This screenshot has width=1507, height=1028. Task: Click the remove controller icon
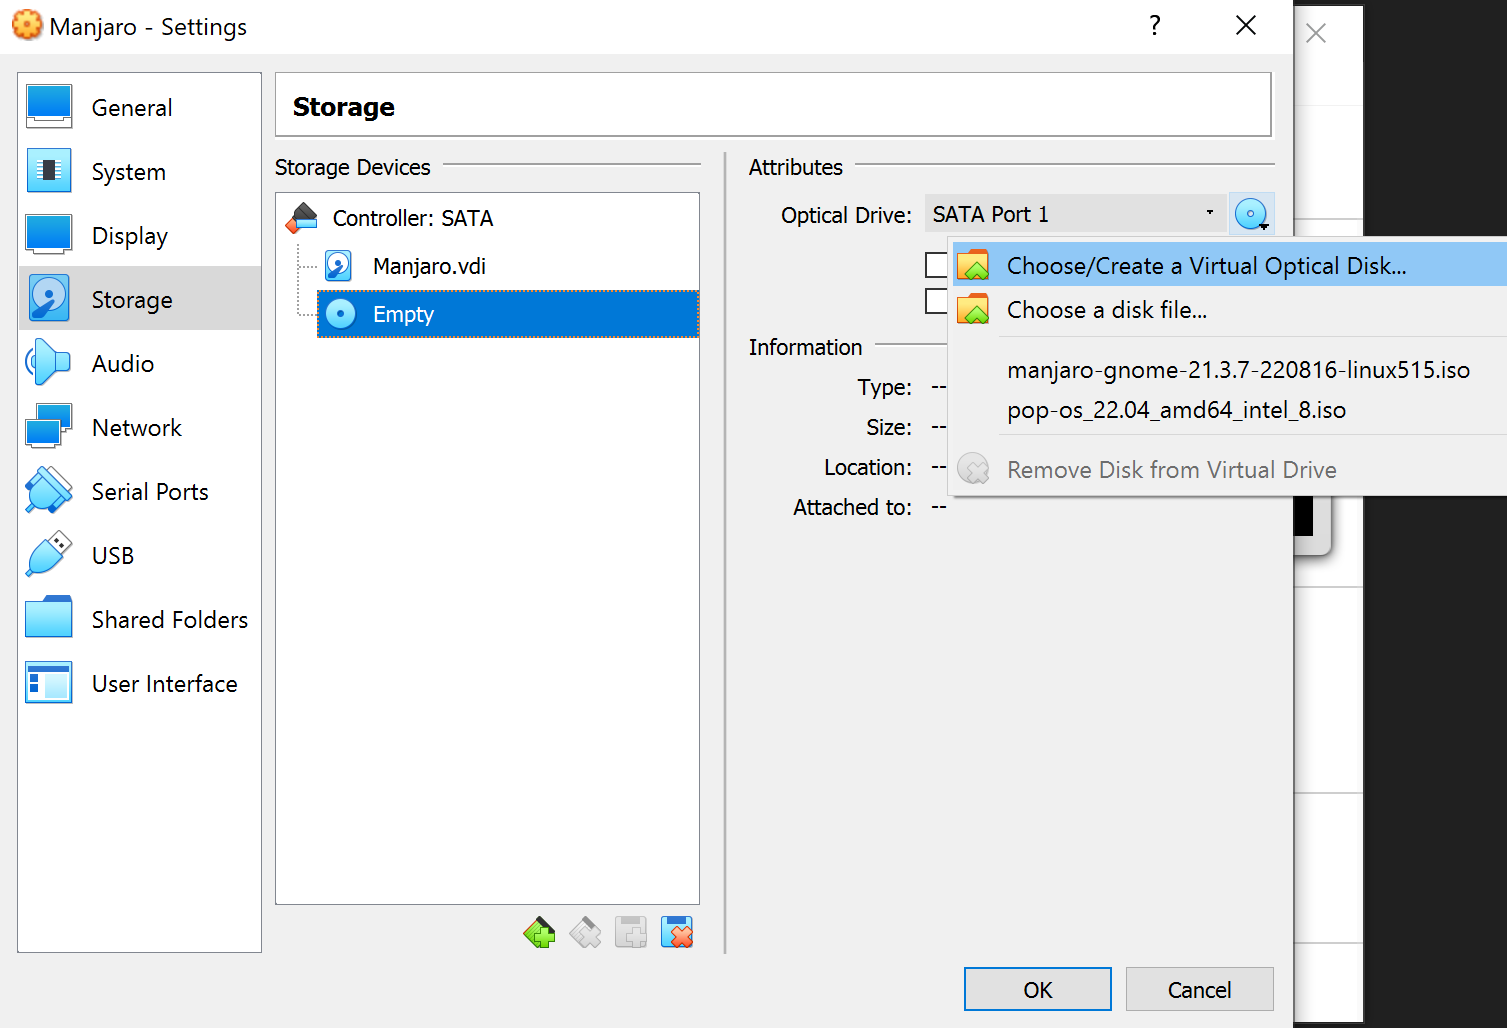pos(585,933)
